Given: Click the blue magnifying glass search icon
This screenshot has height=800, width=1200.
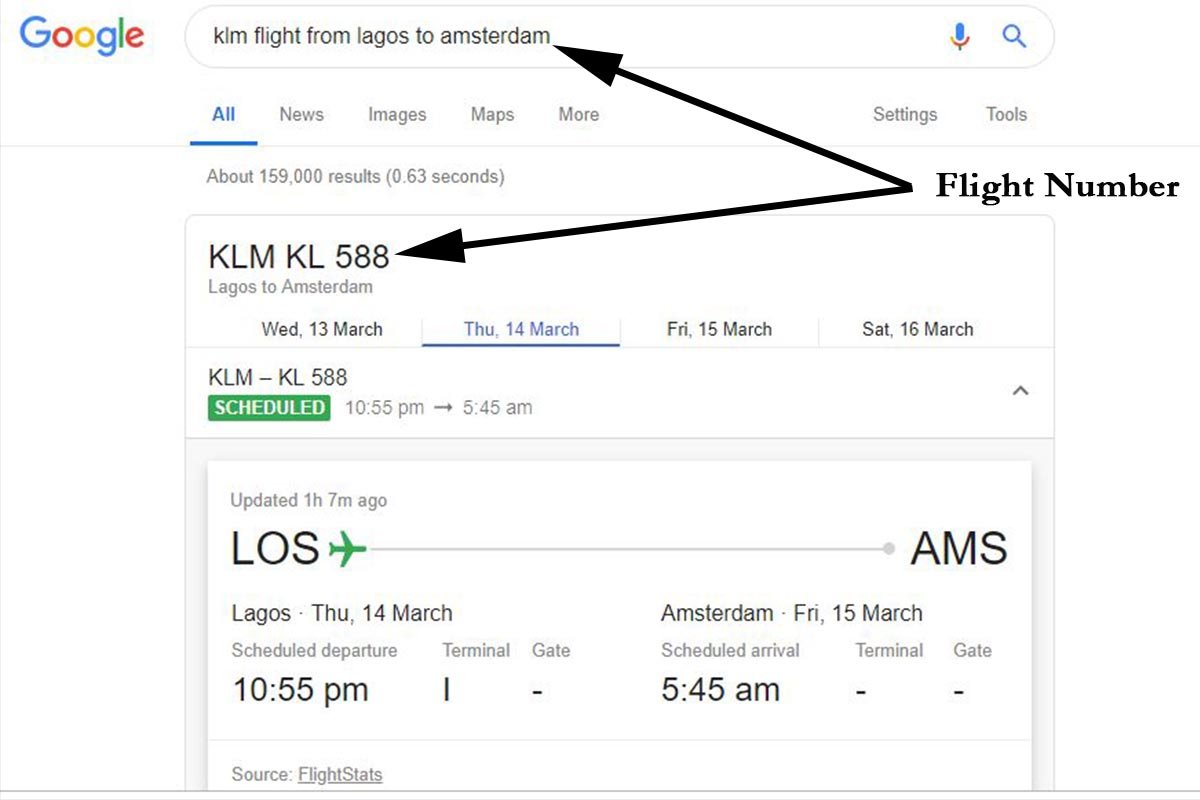Looking at the screenshot, I should point(1014,37).
